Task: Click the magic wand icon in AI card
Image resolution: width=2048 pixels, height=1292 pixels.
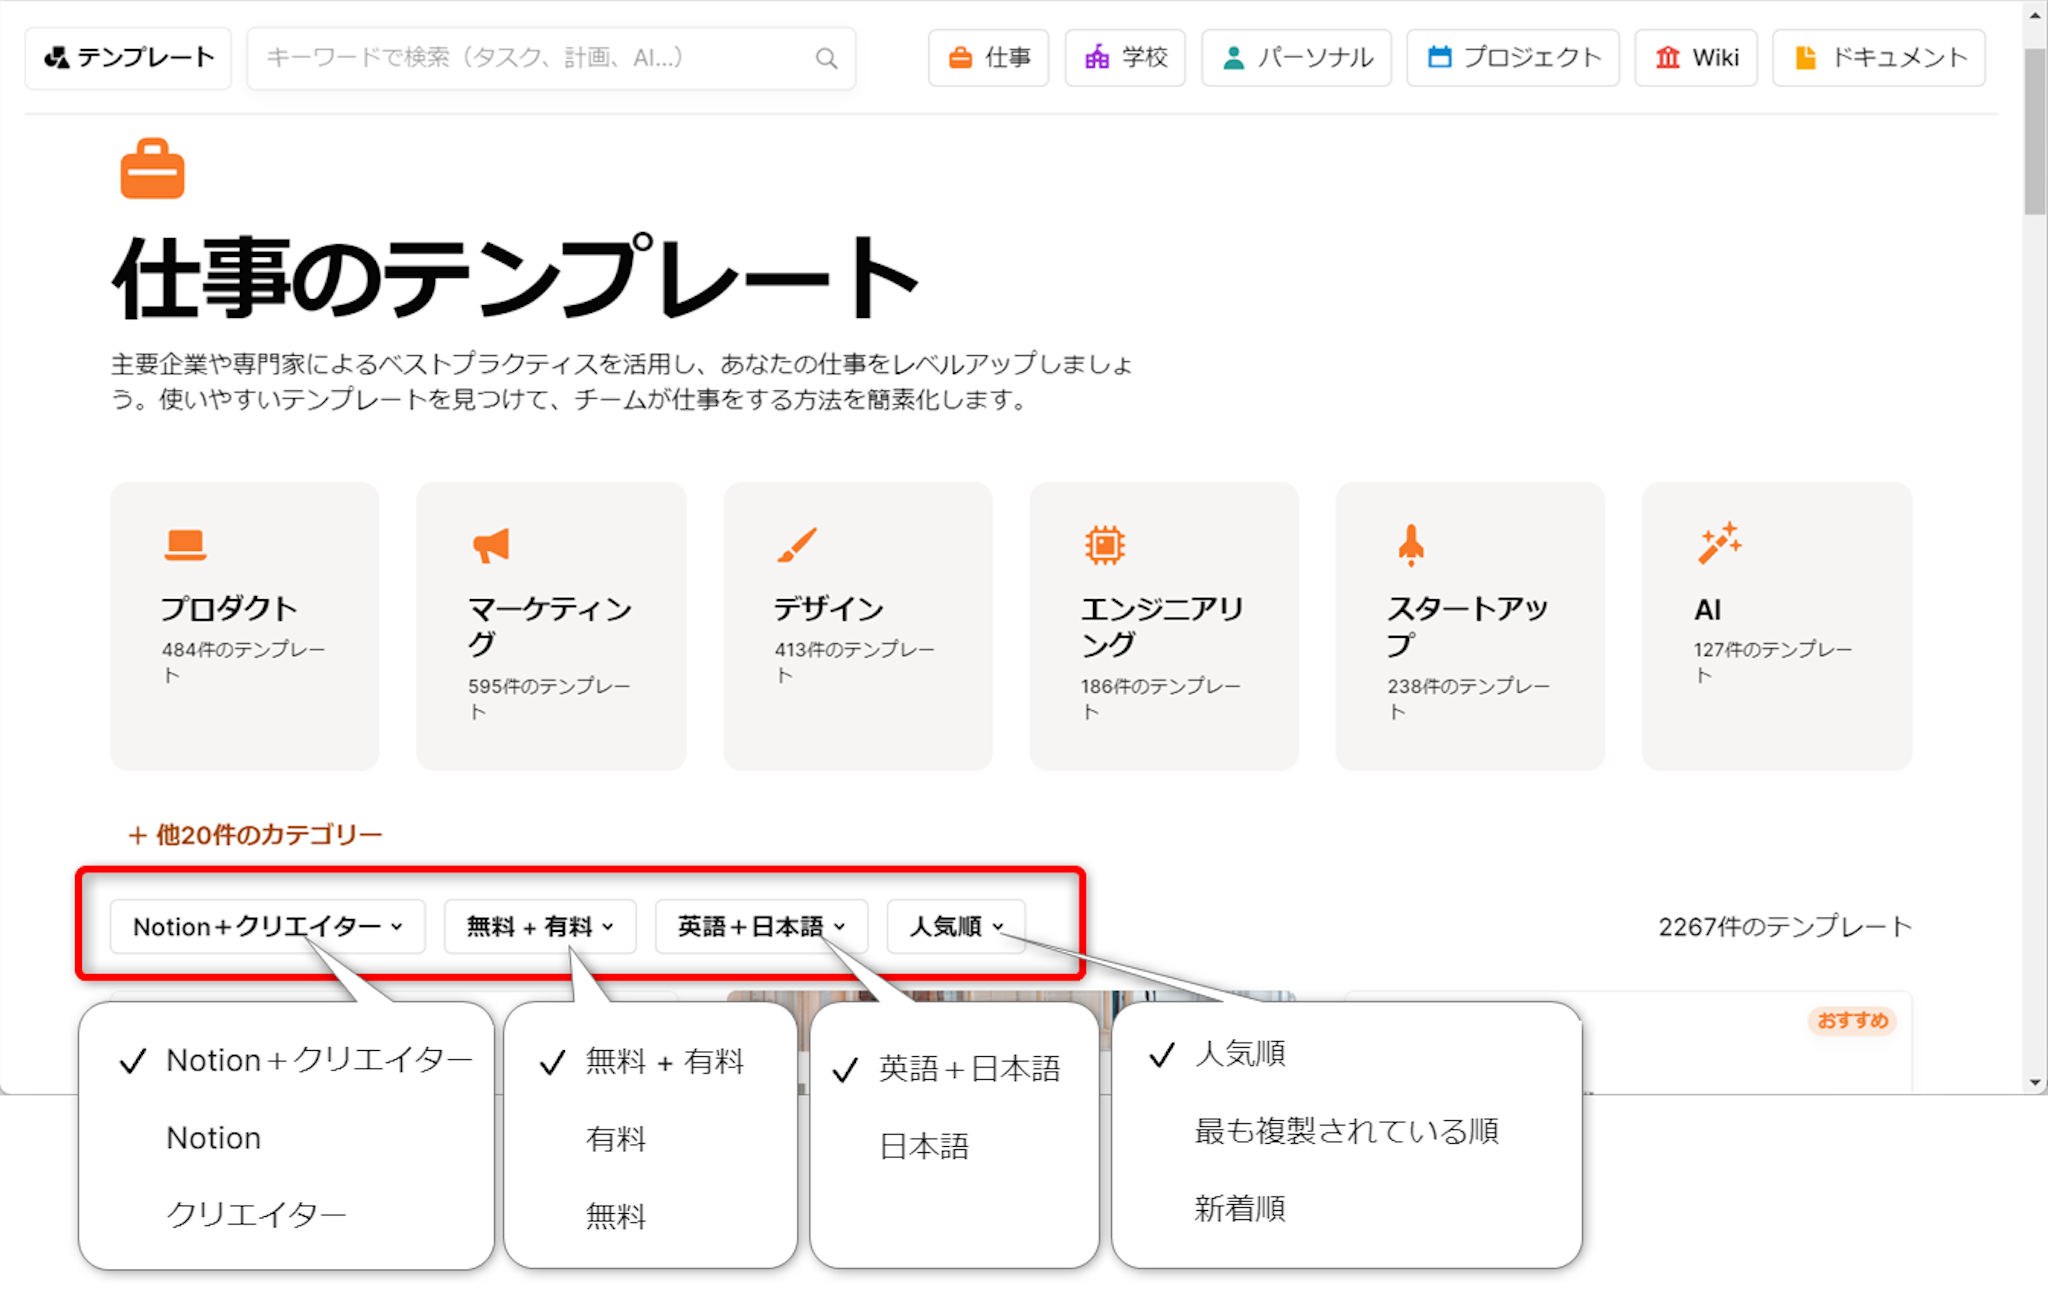Action: (1719, 543)
